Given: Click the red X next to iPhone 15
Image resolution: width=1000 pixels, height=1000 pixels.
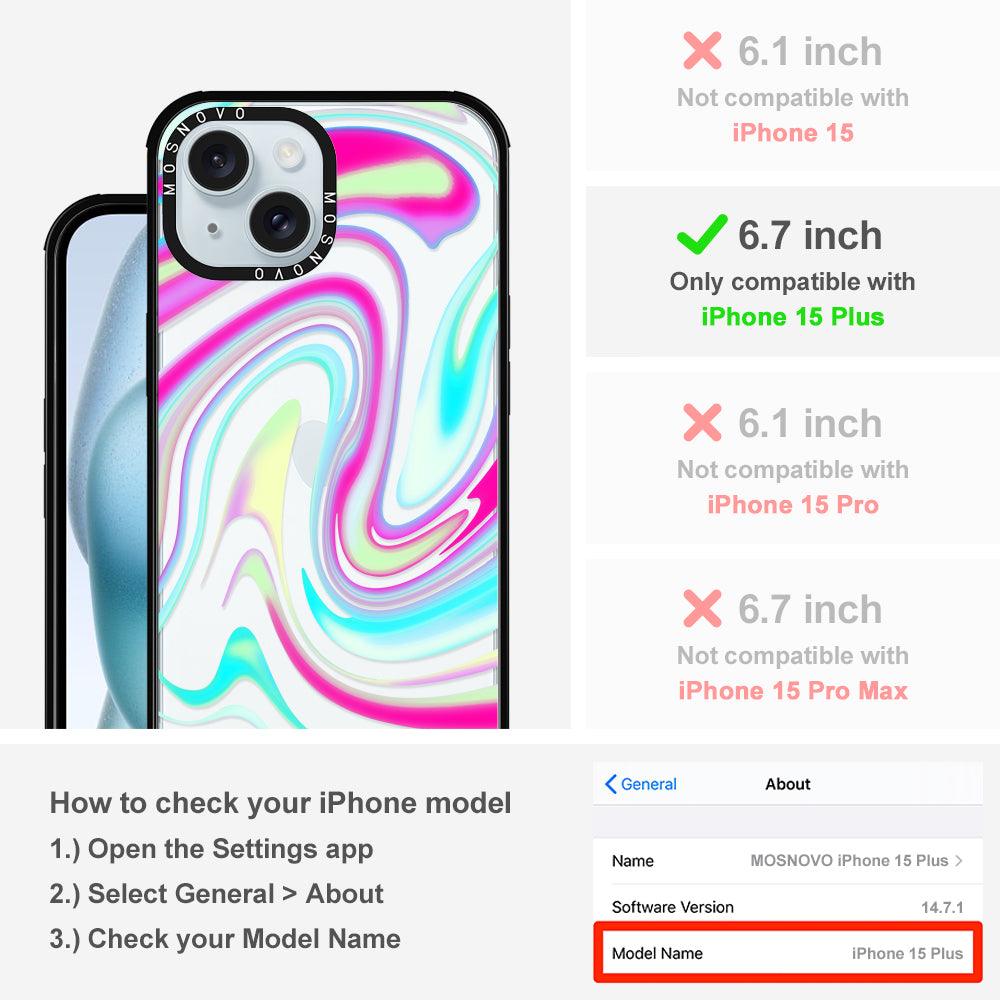Looking at the screenshot, I should [x=702, y=50].
